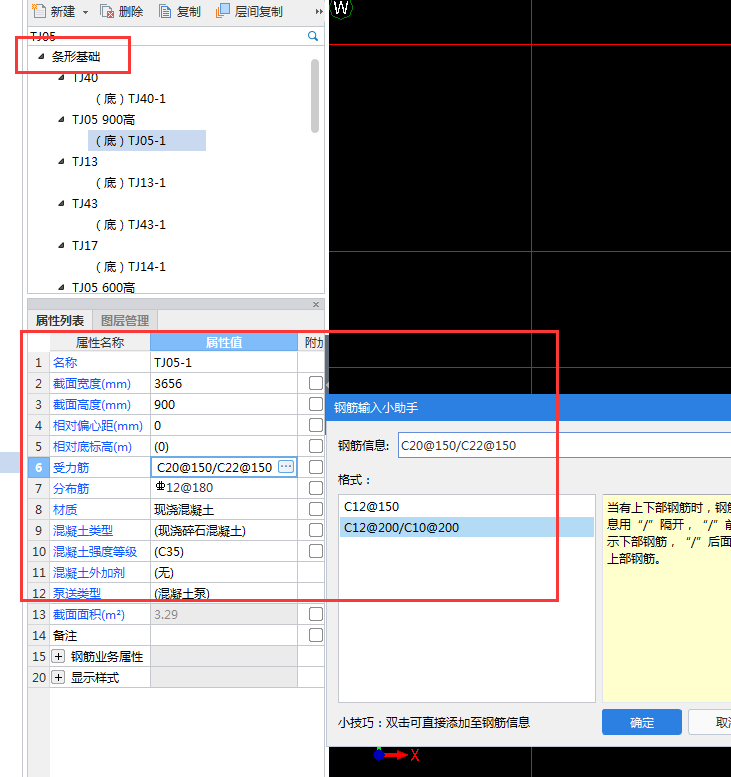Click the 分布筋 value 12@180

click(x=224, y=488)
